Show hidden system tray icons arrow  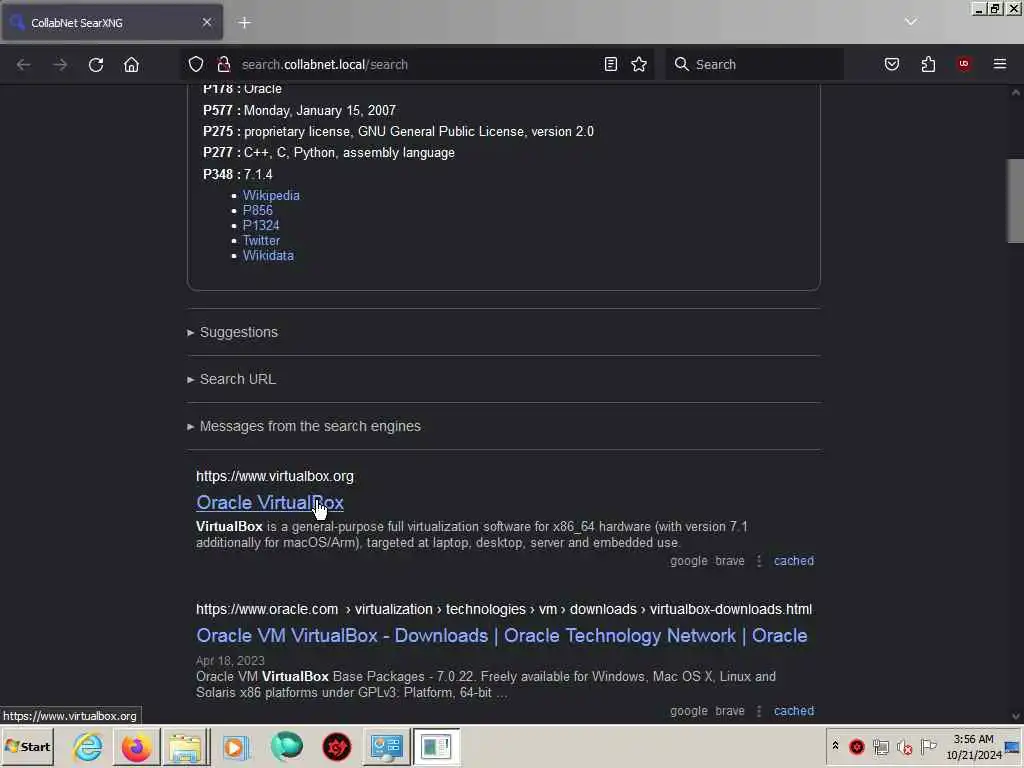[835, 746]
